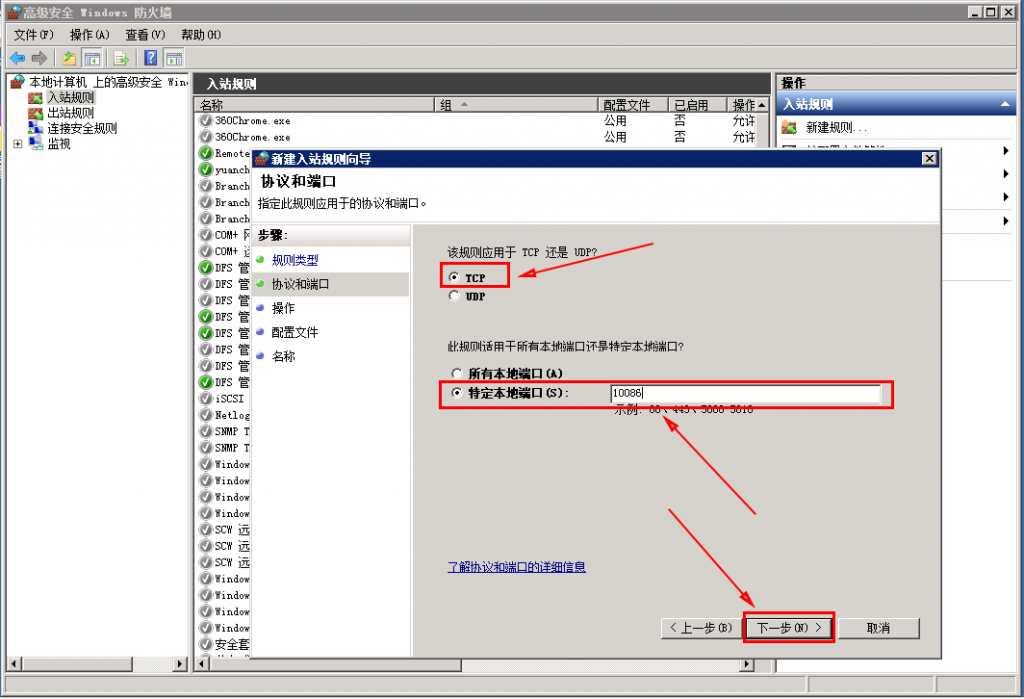
Task: Expand the 监视 tree node
Action: pos(18,144)
